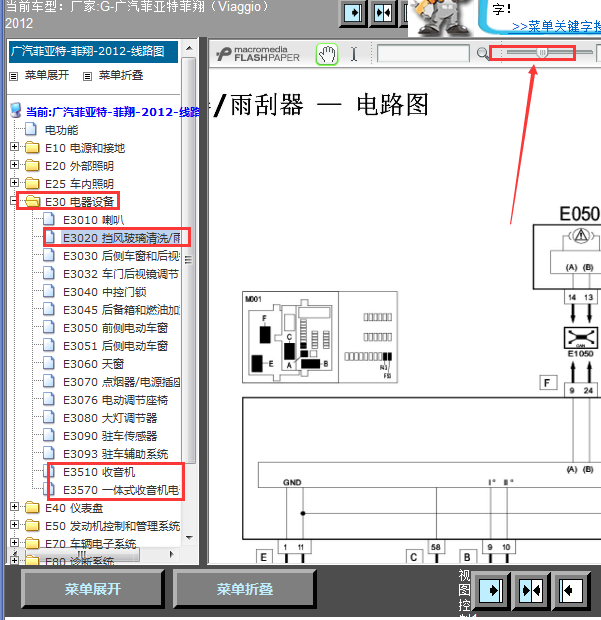Click the FlashPaper zoom slider handle
Image resolution: width=601 pixels, height=620 pixels.
click(x=542, y=52)
